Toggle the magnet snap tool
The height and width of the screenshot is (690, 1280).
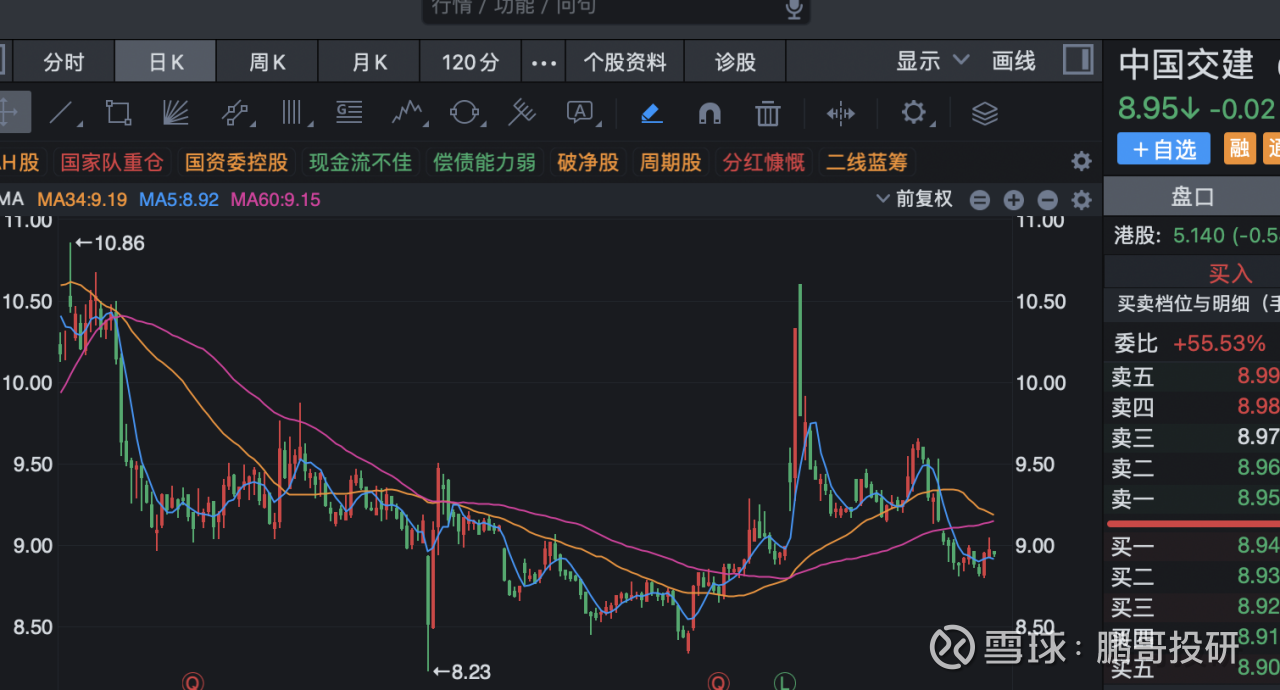(709, 113)
